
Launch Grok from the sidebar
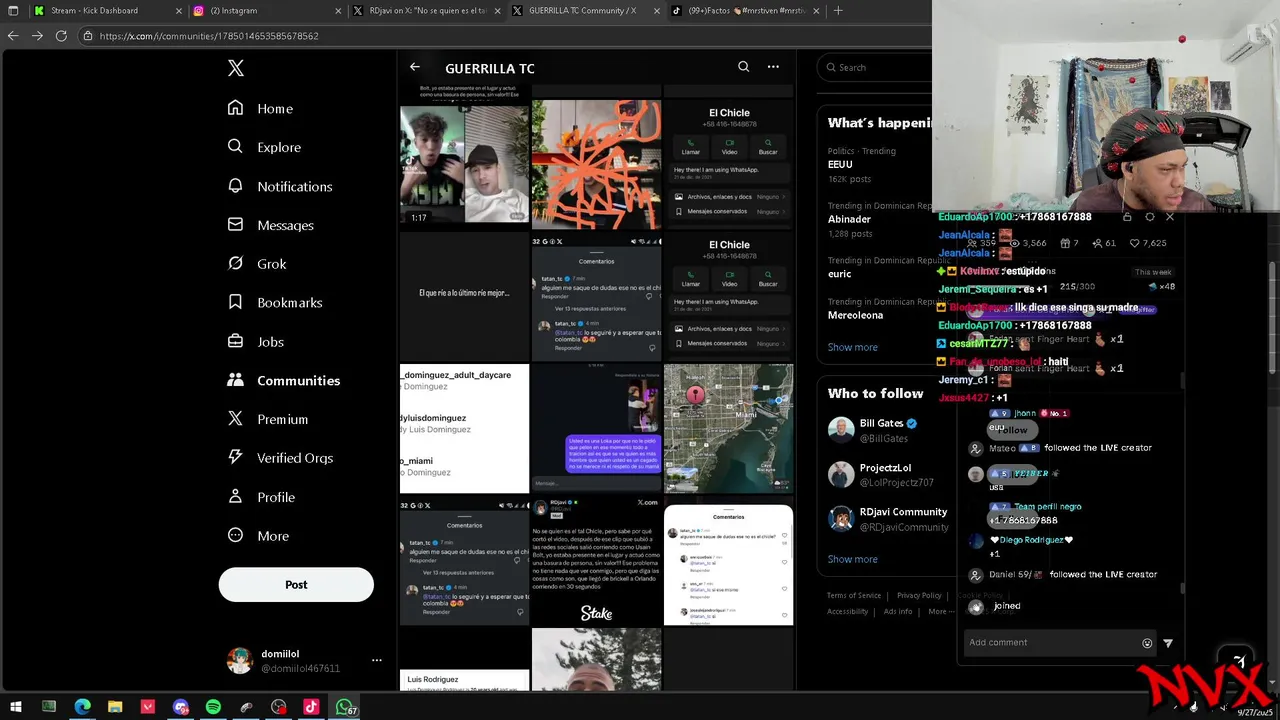coord(257,264)
